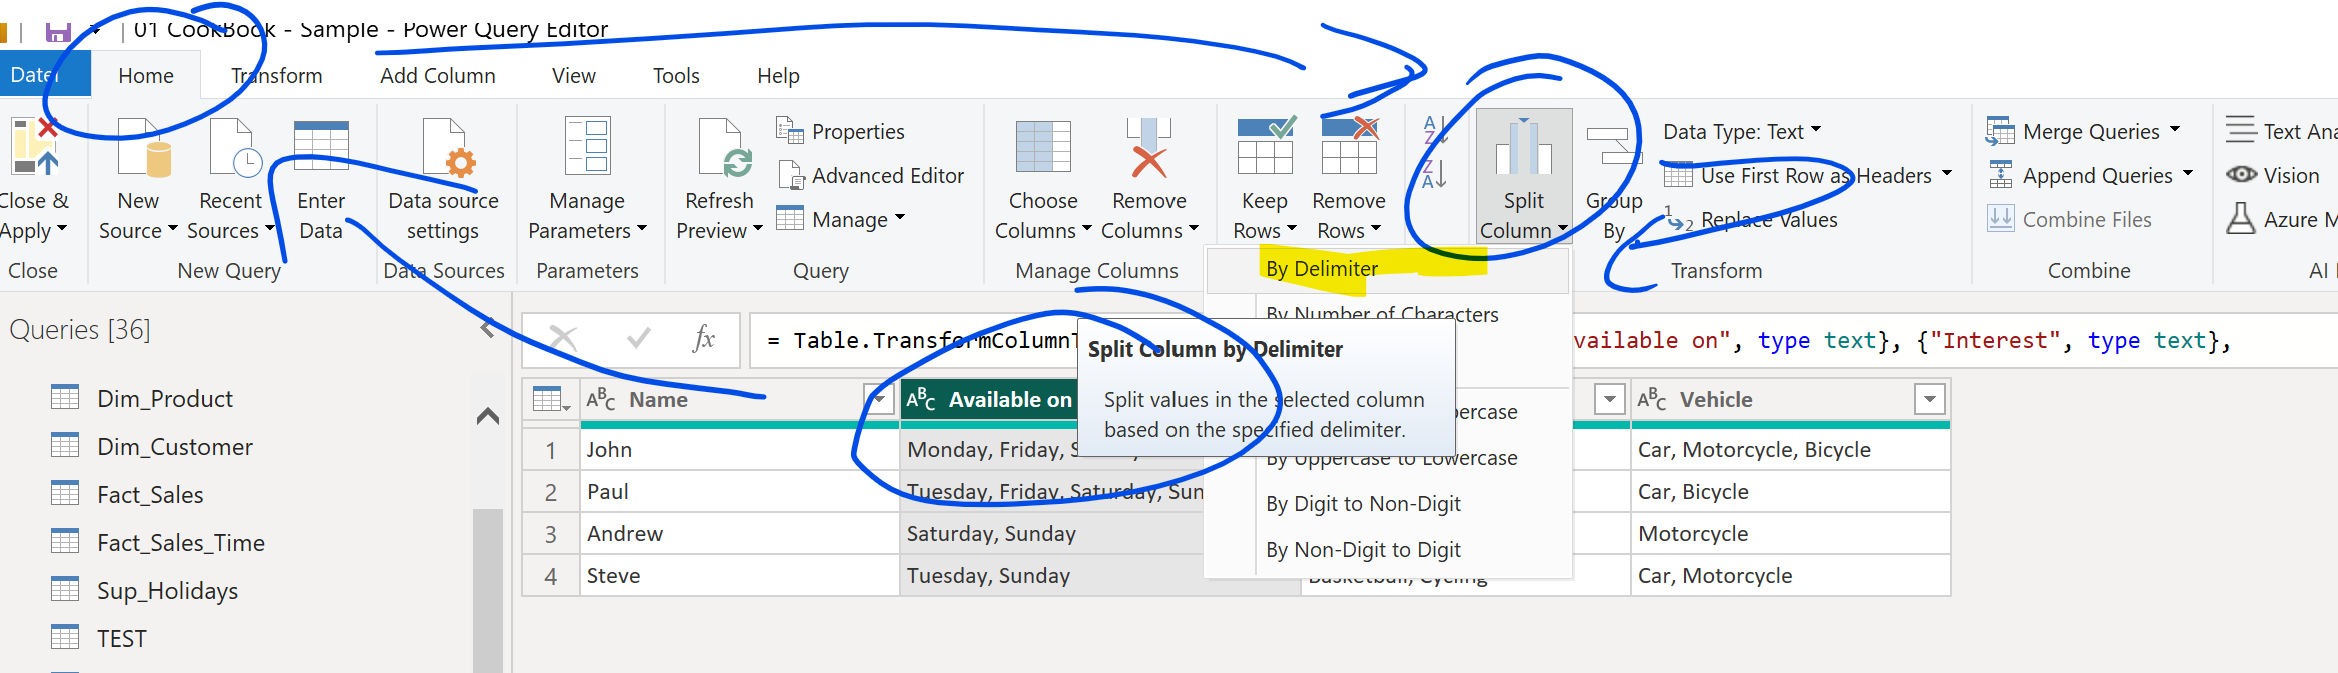This screenshot has height=673, width=2338.
Task: Click row number 4 header
Action: pos(550,576)
